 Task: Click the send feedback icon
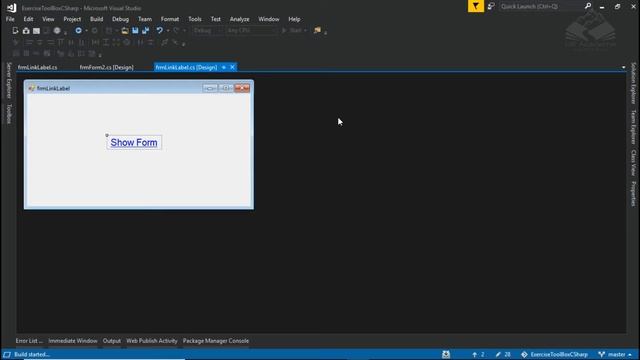pyautogui.click(x=491, y=6)
